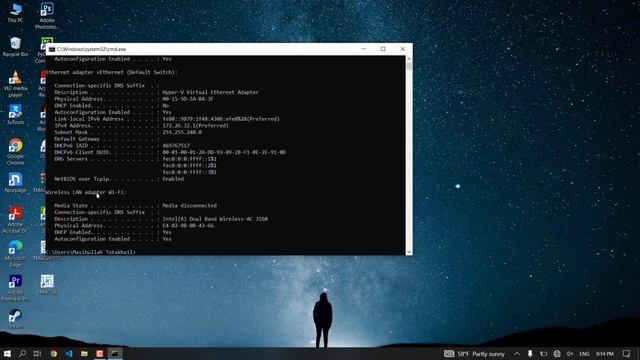Switch ENG input language indicator
The width and height of the screenshot is (640, 360).
(x=584, y=354)
